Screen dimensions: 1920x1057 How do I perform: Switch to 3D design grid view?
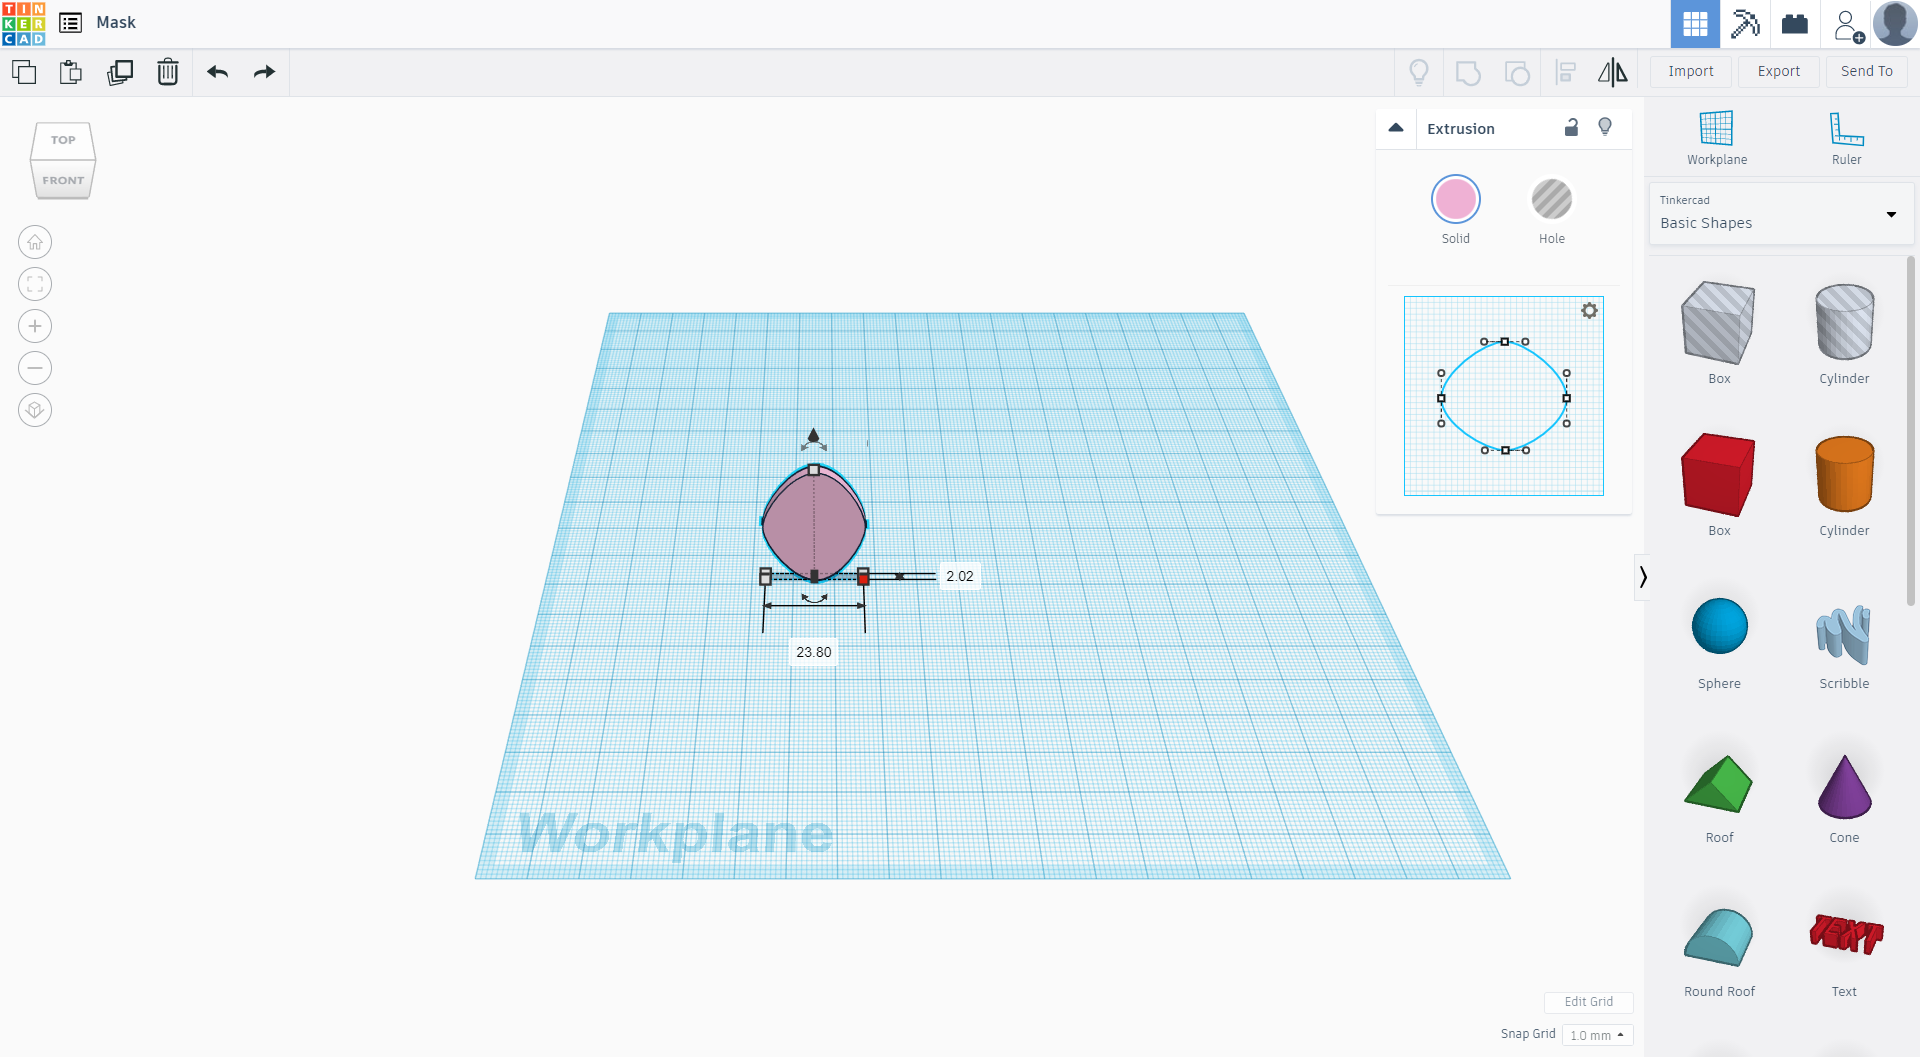[x=1695, y=24]
